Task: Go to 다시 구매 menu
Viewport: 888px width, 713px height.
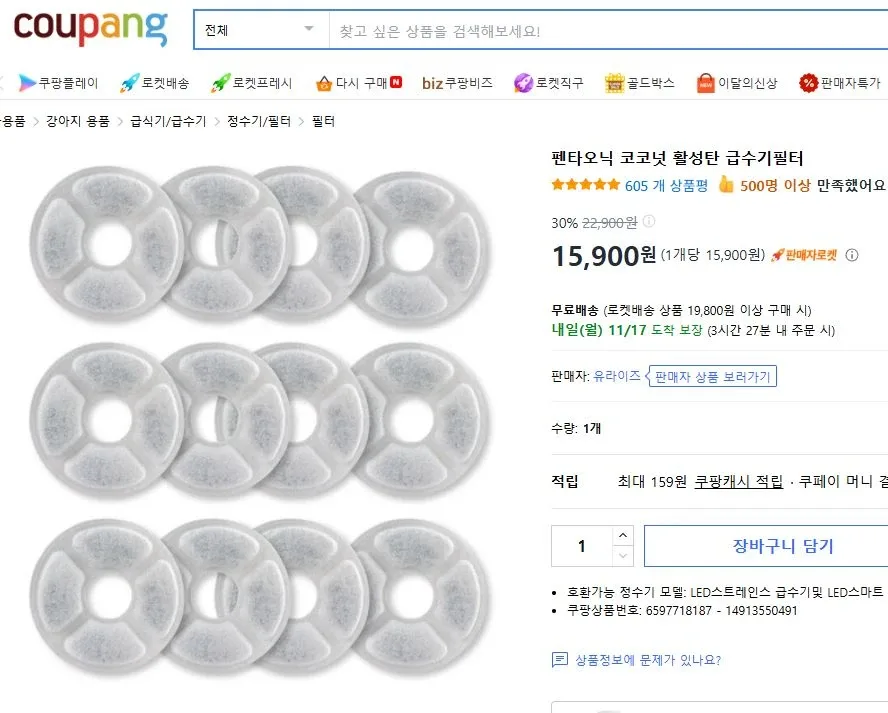Action: (358, 83)
